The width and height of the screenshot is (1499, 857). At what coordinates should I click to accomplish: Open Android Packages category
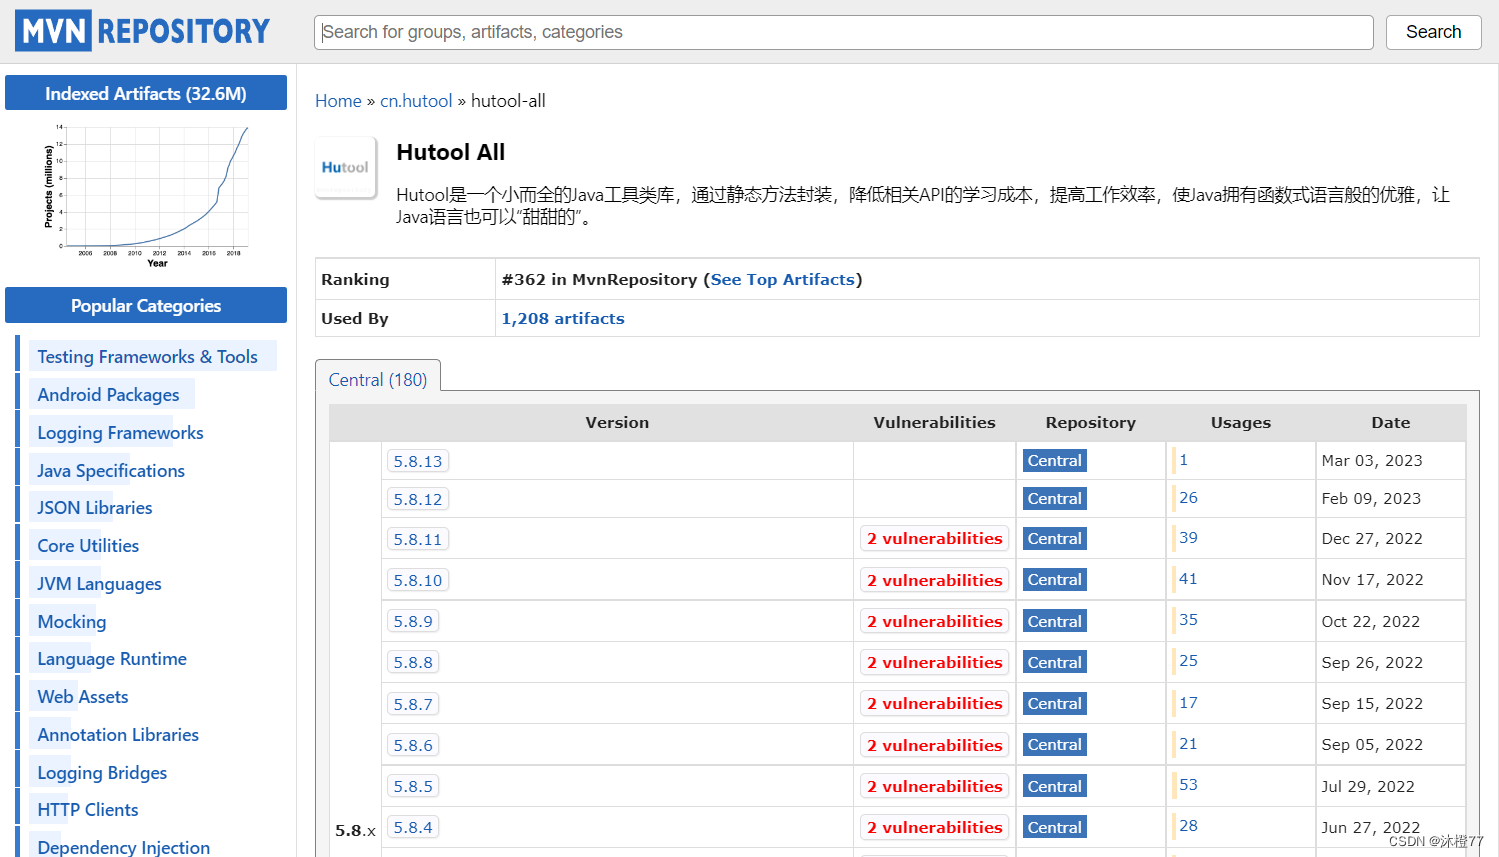click(108, 395)
